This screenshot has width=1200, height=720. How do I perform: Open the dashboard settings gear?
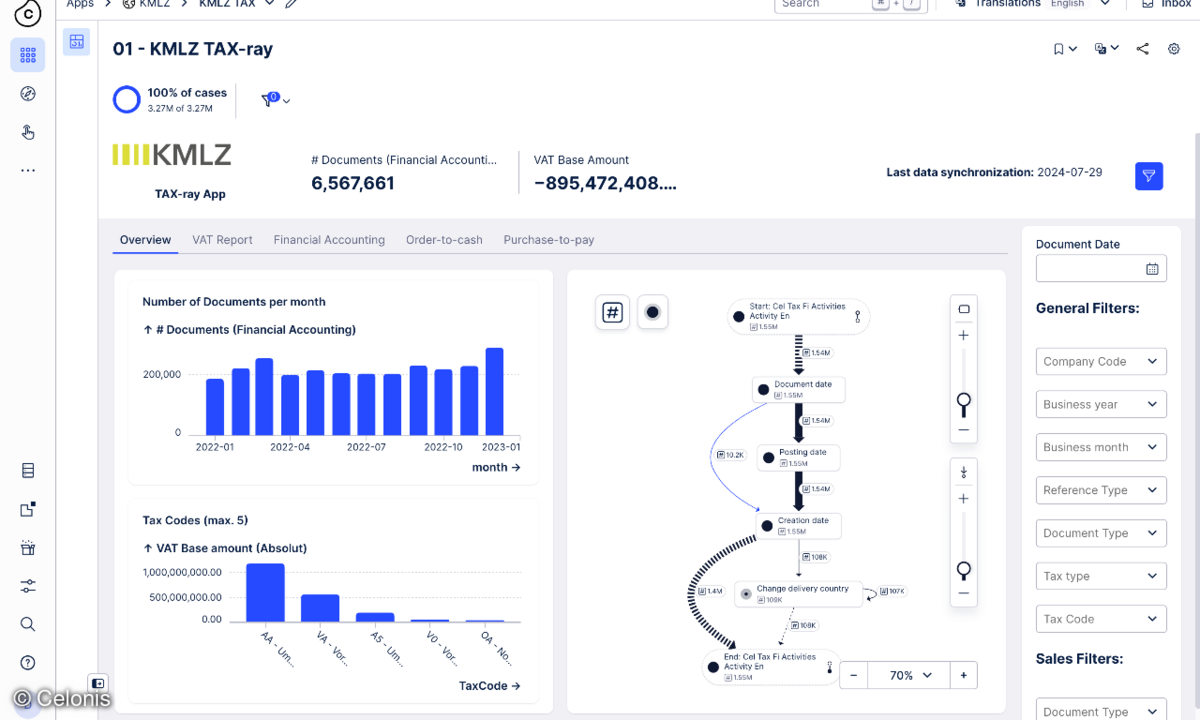1174,49
